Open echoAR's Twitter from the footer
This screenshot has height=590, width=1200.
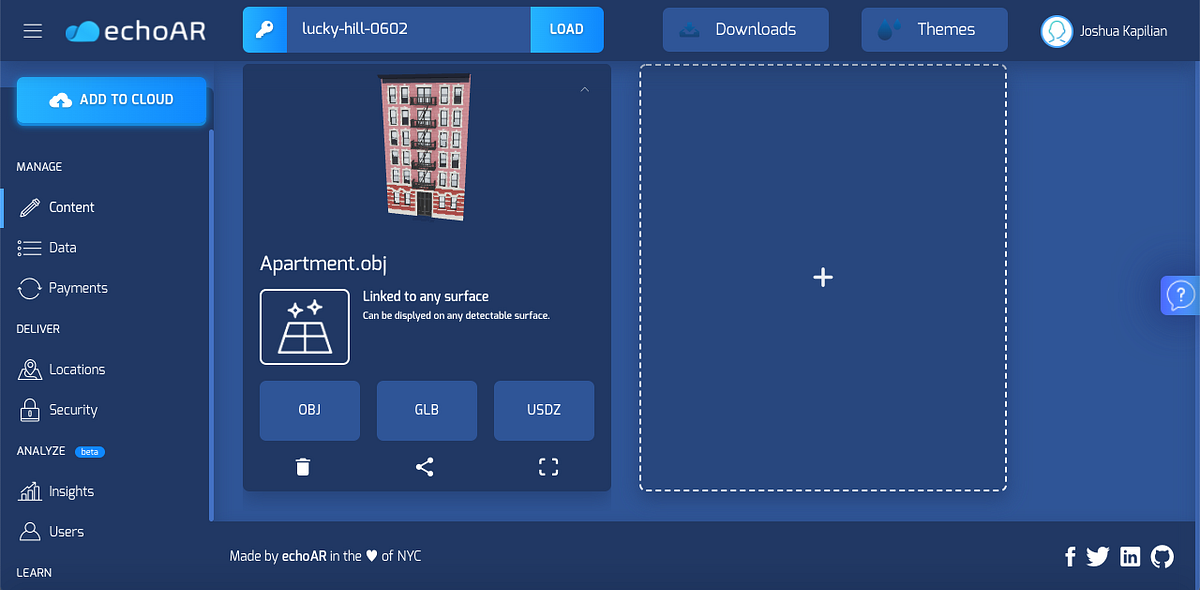[x=1098, y=556]
